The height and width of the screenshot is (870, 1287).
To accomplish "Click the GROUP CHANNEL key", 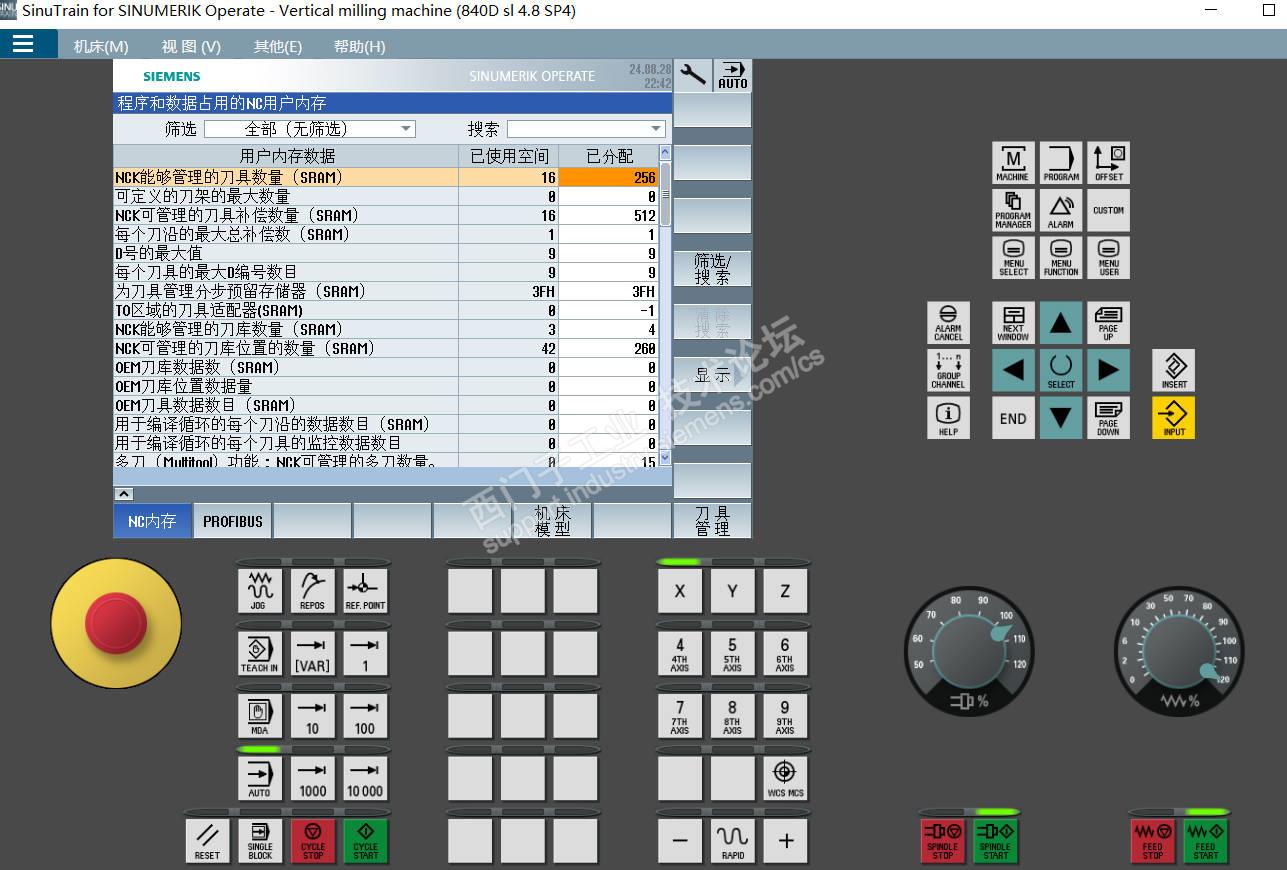I will click(948, 370).
